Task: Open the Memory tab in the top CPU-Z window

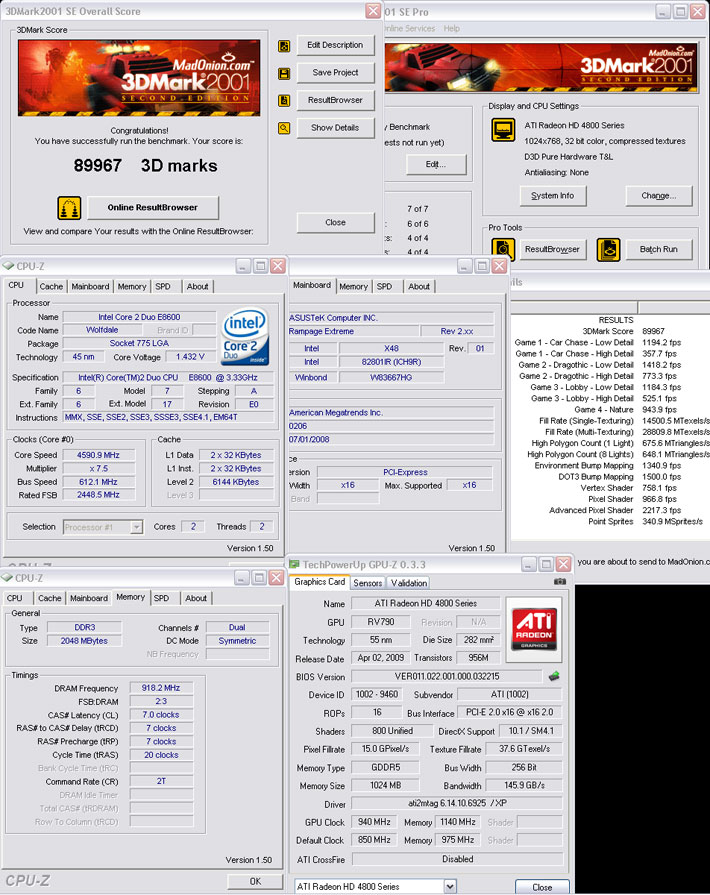Action: [132, 287]
